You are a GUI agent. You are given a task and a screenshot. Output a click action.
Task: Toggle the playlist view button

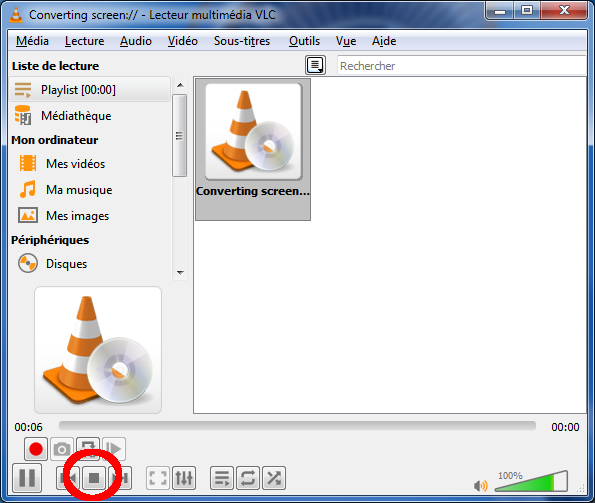222,478
